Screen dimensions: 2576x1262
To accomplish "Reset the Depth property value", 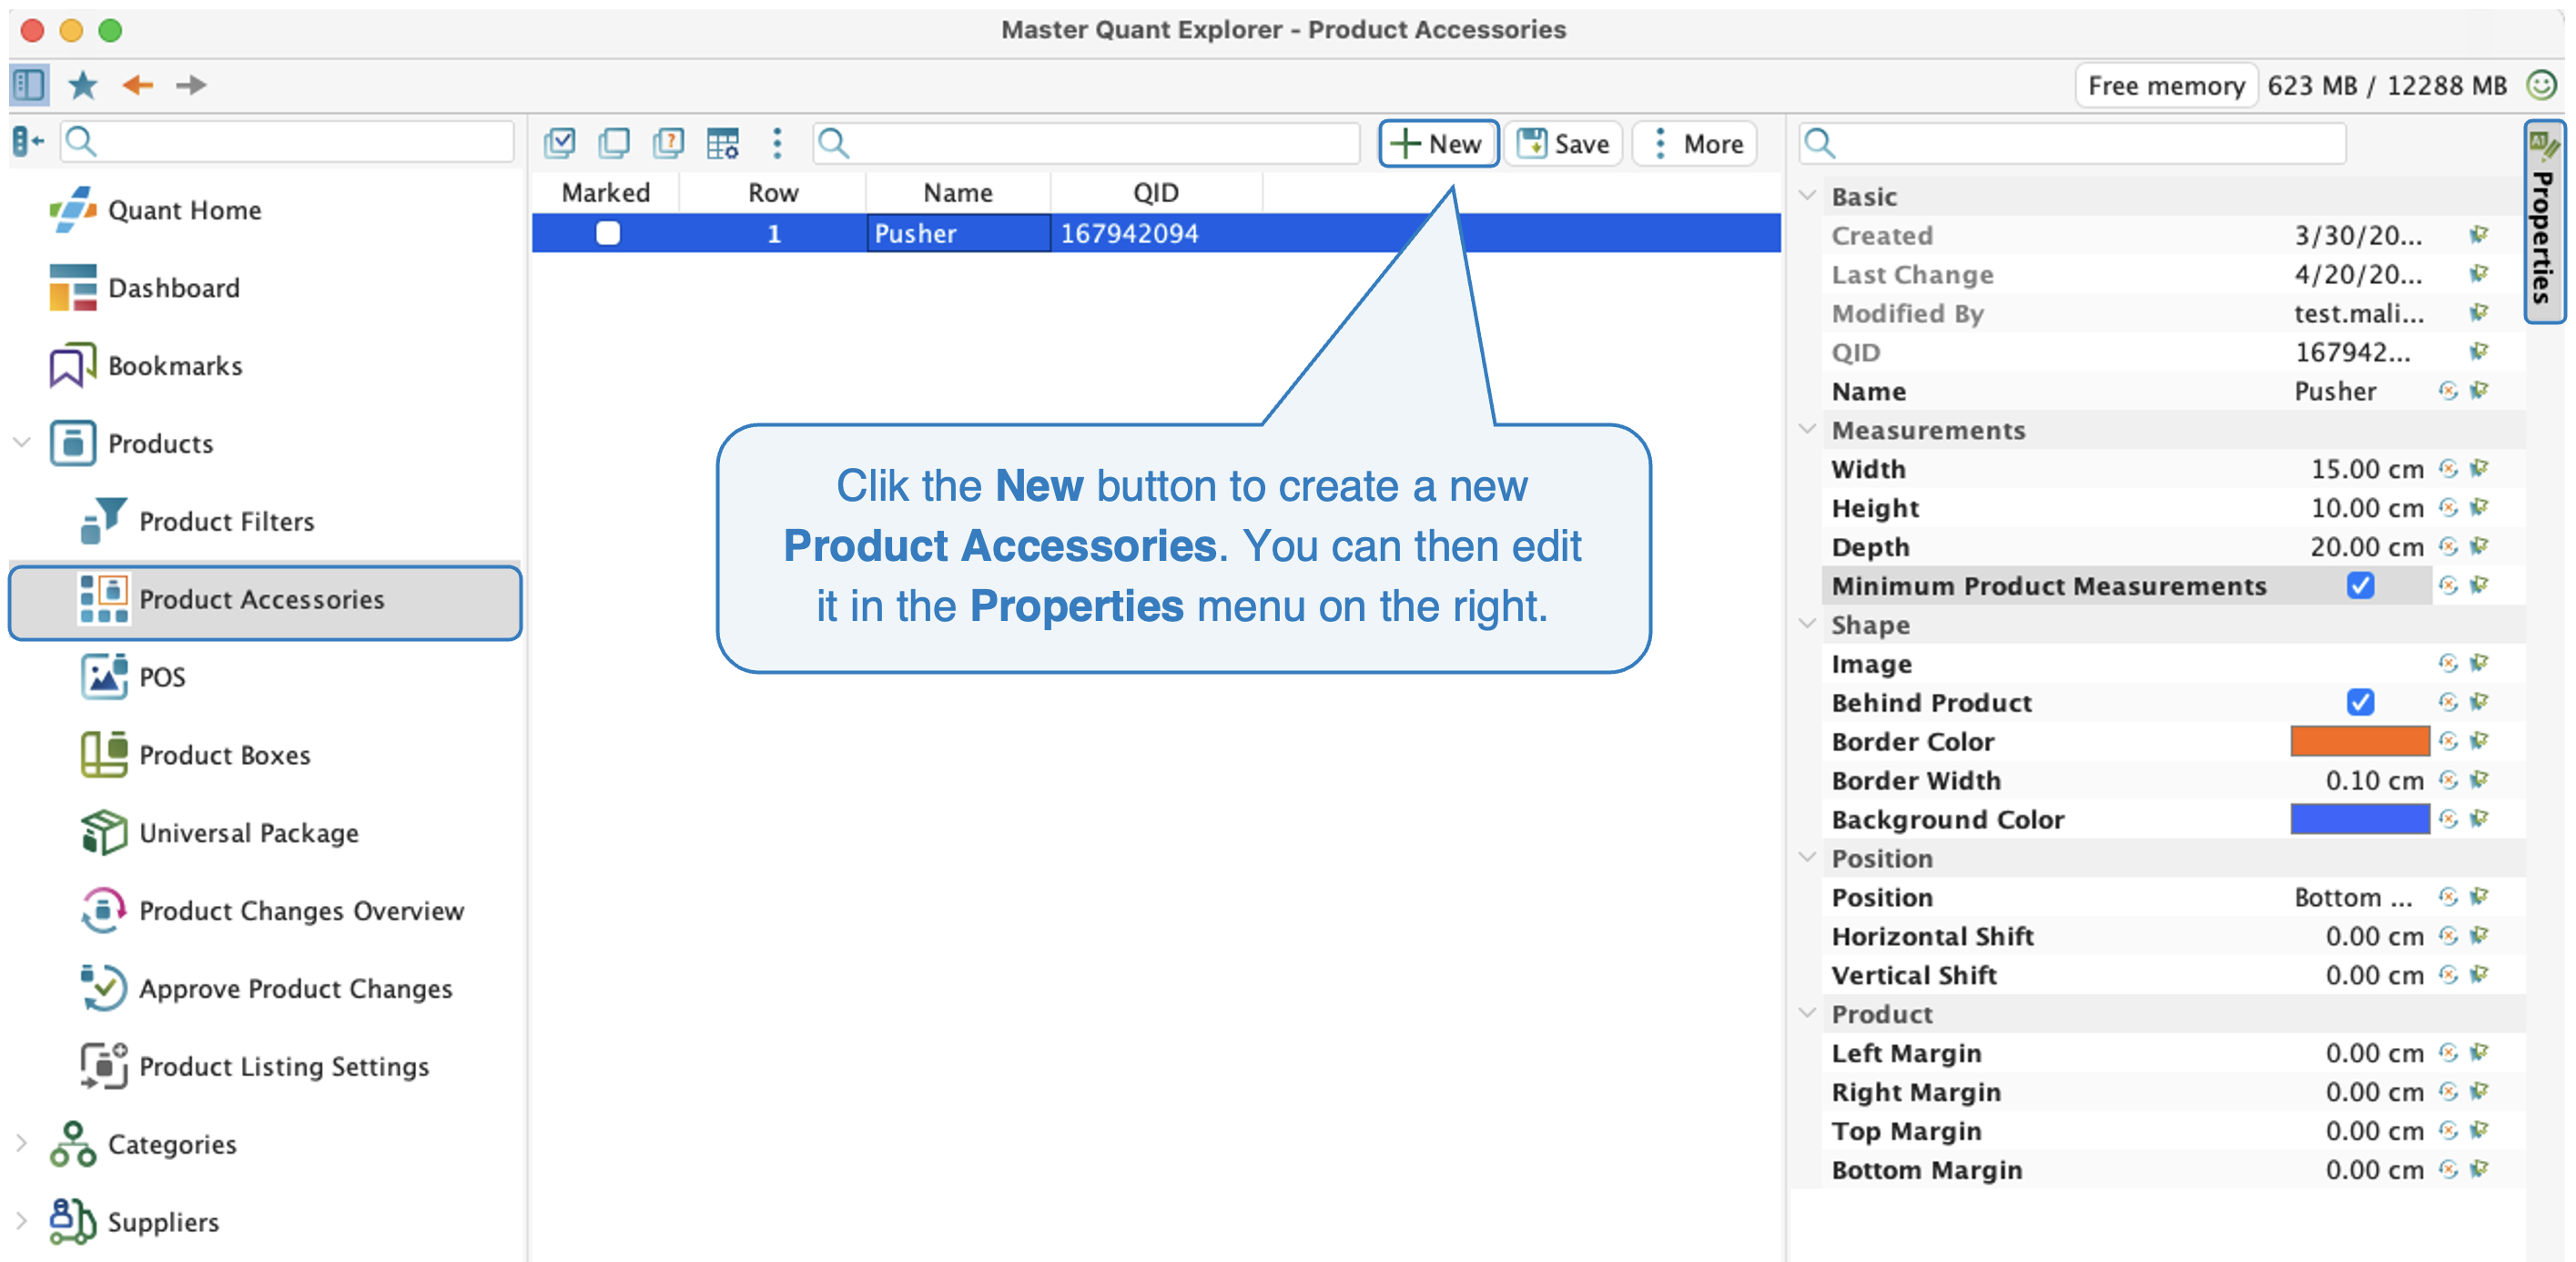I will [2448, 546].
